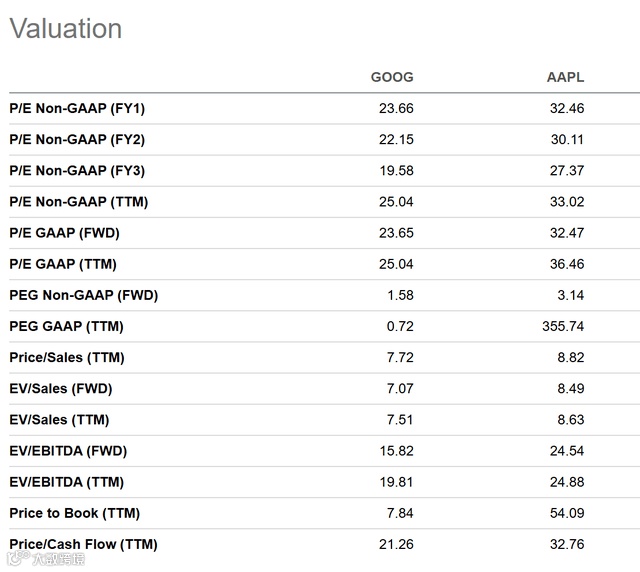This screenshot has width=640, height=572.
Task: Click the watermark logo icon at bottom
Action: pyautogui.click(x=19, y=558)
